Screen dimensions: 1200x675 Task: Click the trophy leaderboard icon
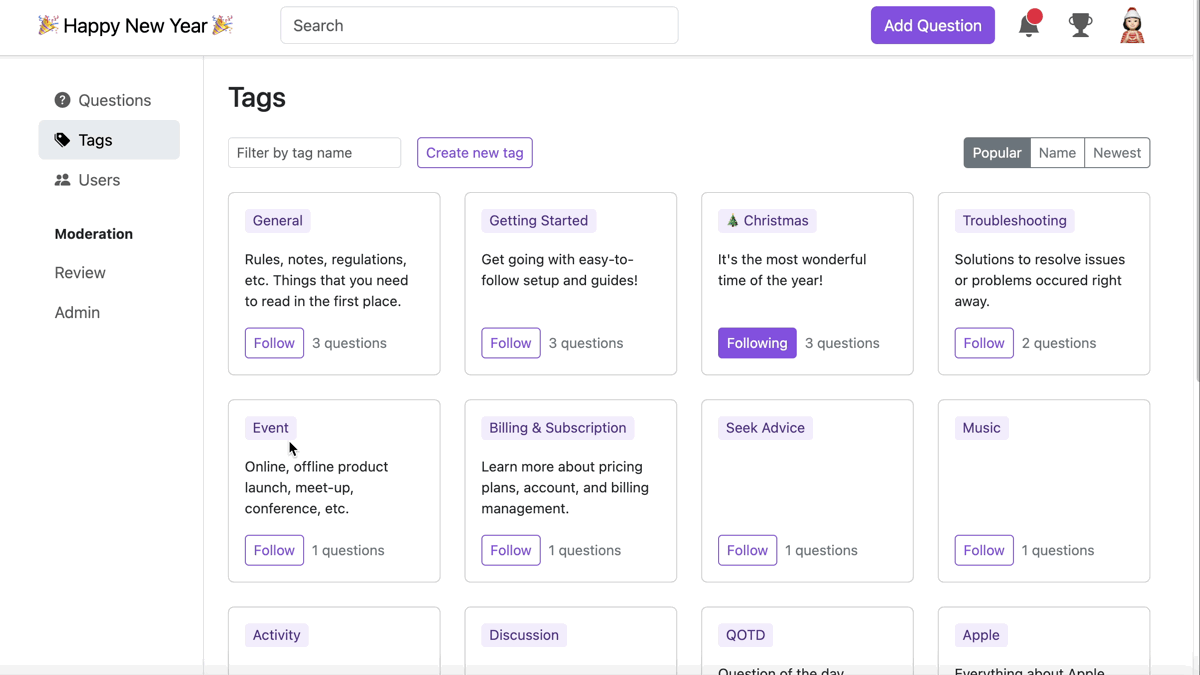[x=1080, y=25]
